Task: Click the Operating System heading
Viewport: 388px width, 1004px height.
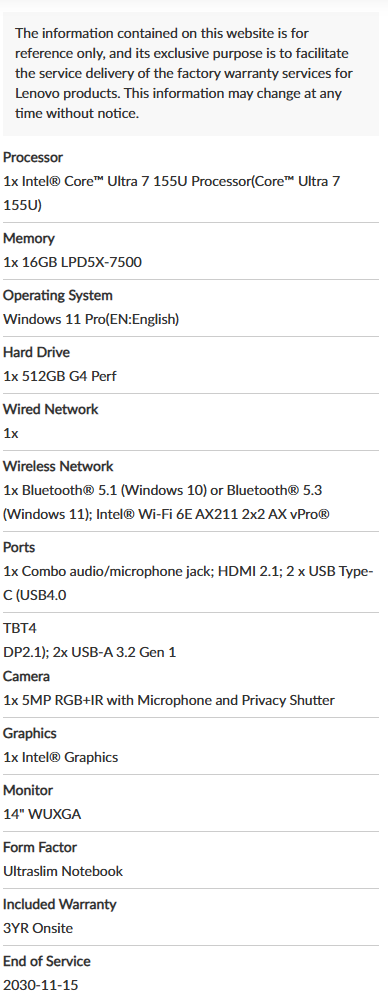Action: 58,296
